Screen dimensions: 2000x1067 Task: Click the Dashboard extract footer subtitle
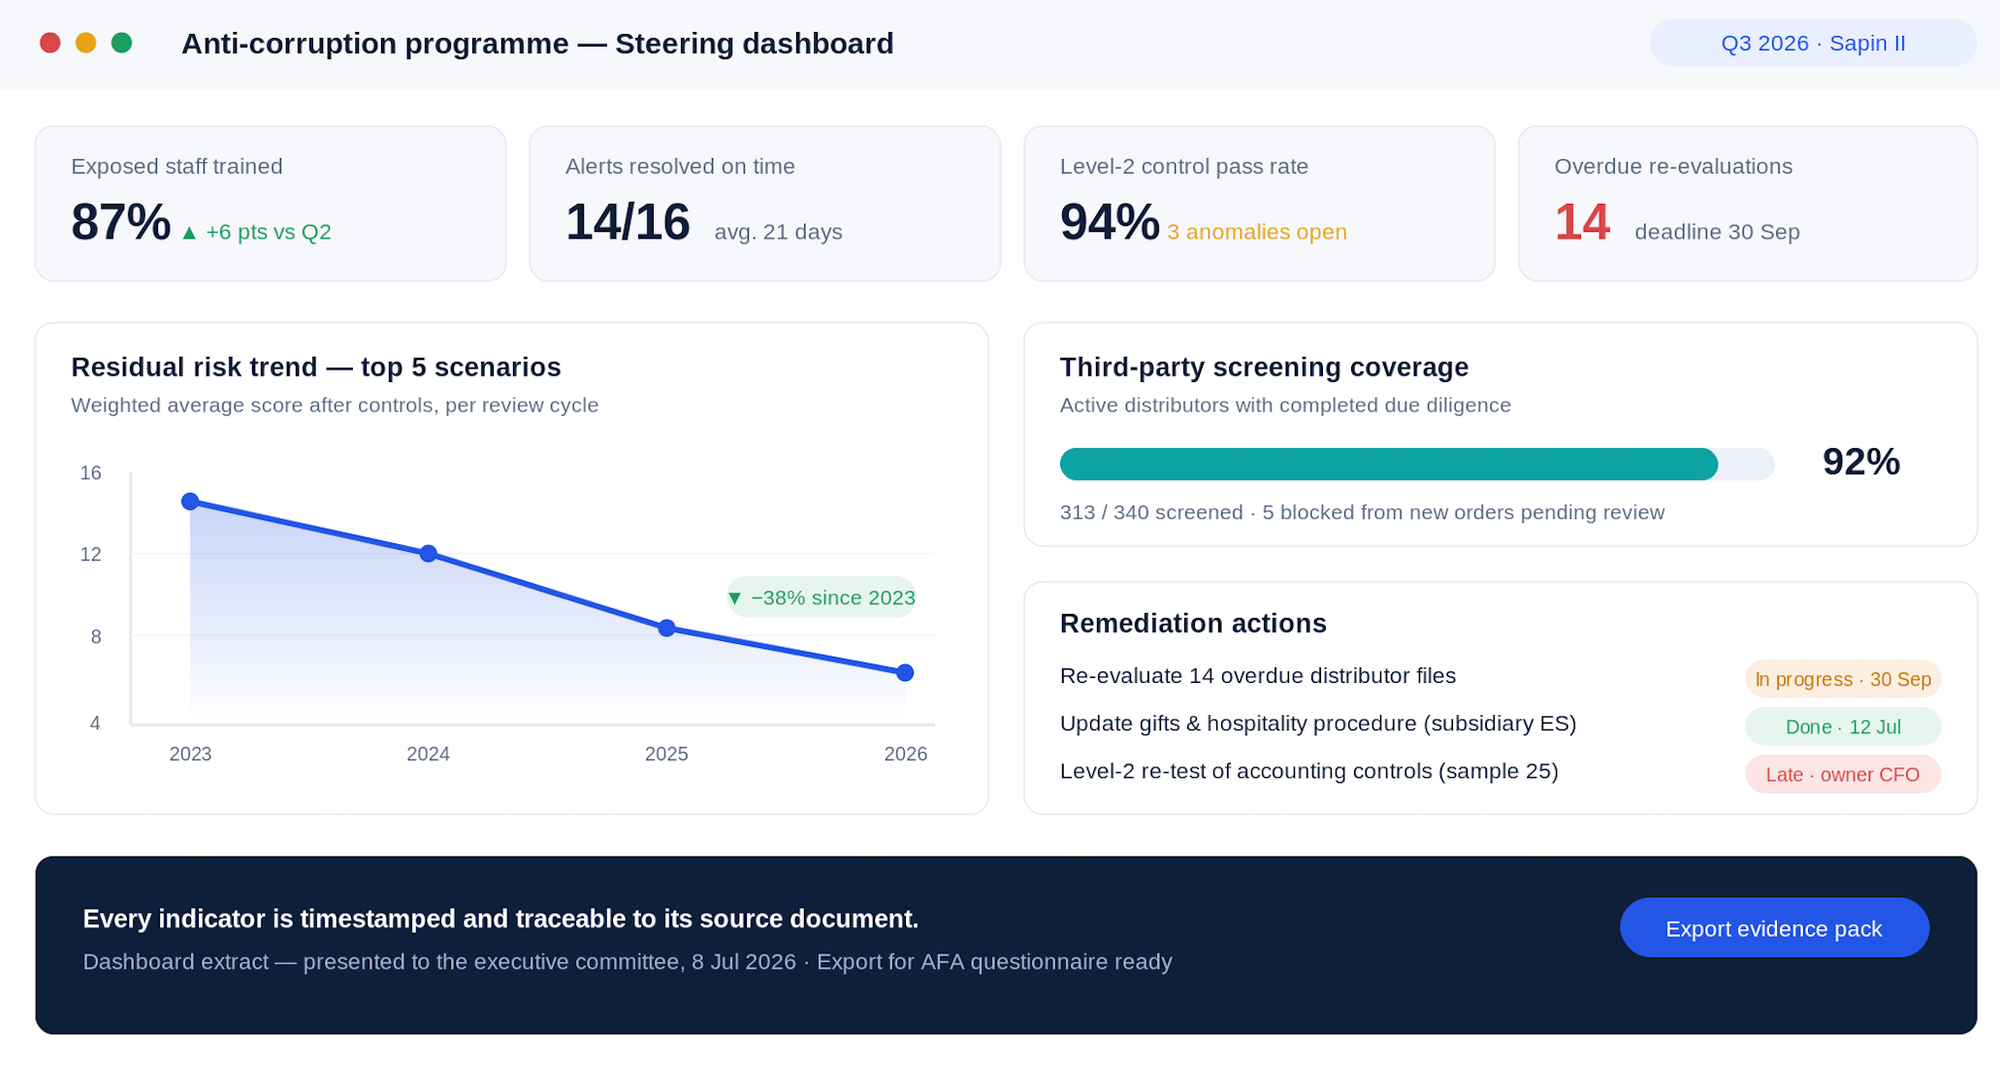pyautogui.click(x=627, y=962)
